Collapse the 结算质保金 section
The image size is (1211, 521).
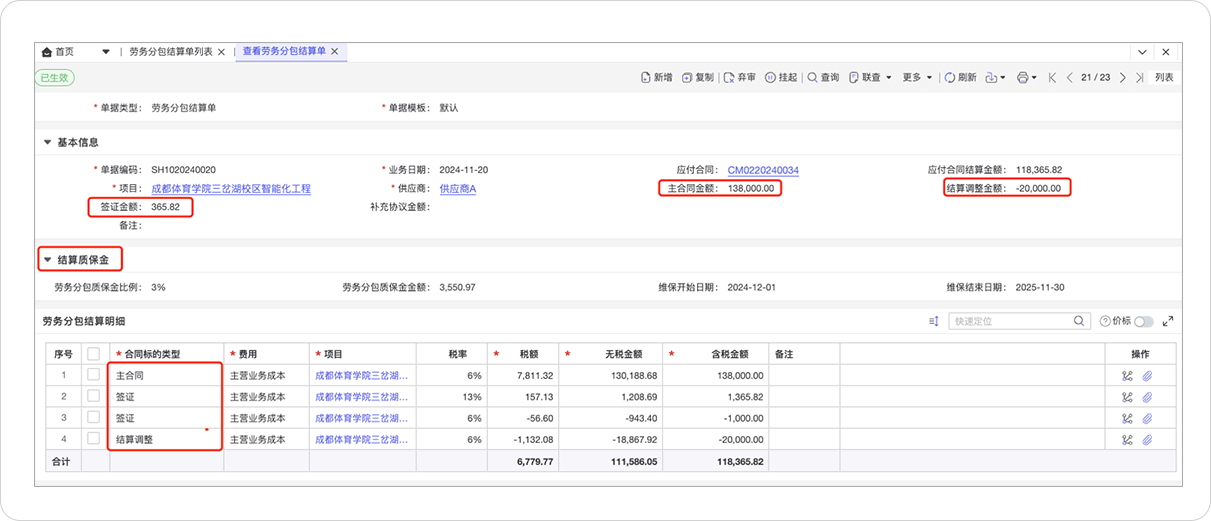click(x=47, y=260)
